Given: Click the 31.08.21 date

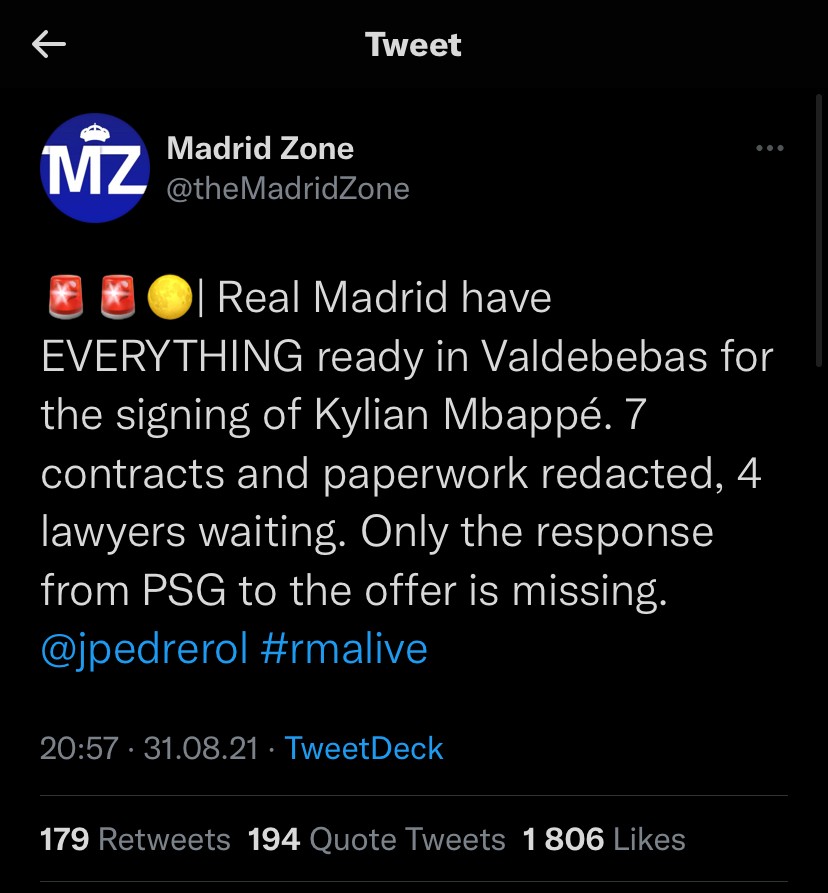Looking at the screenshot, I should (x=201, y=748).
